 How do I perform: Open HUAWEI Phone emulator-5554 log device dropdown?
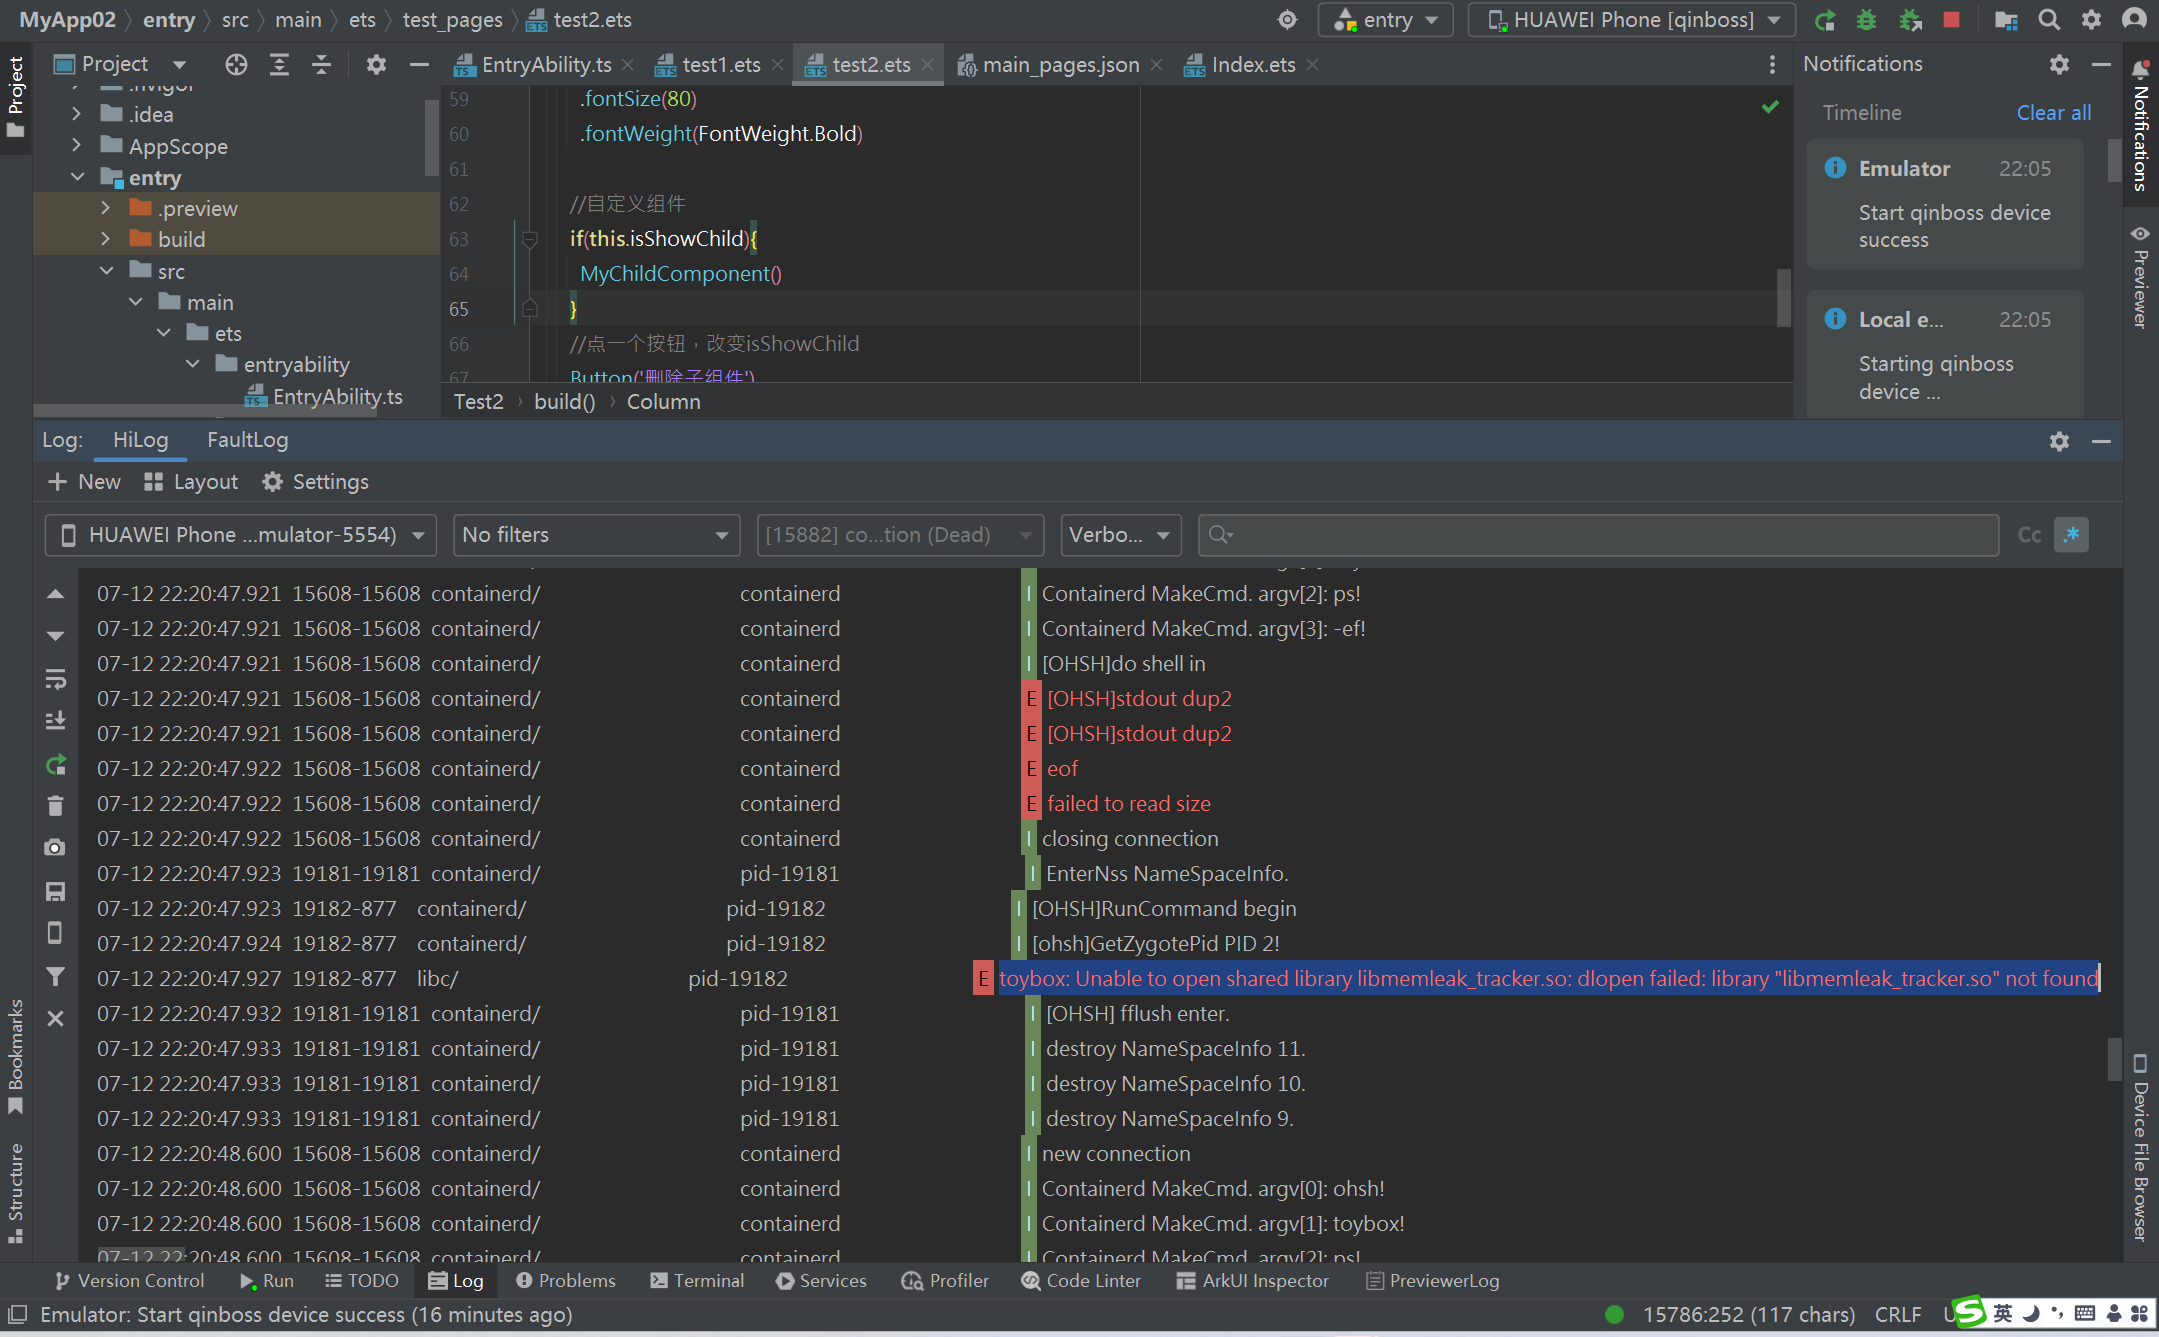(241, 535)
